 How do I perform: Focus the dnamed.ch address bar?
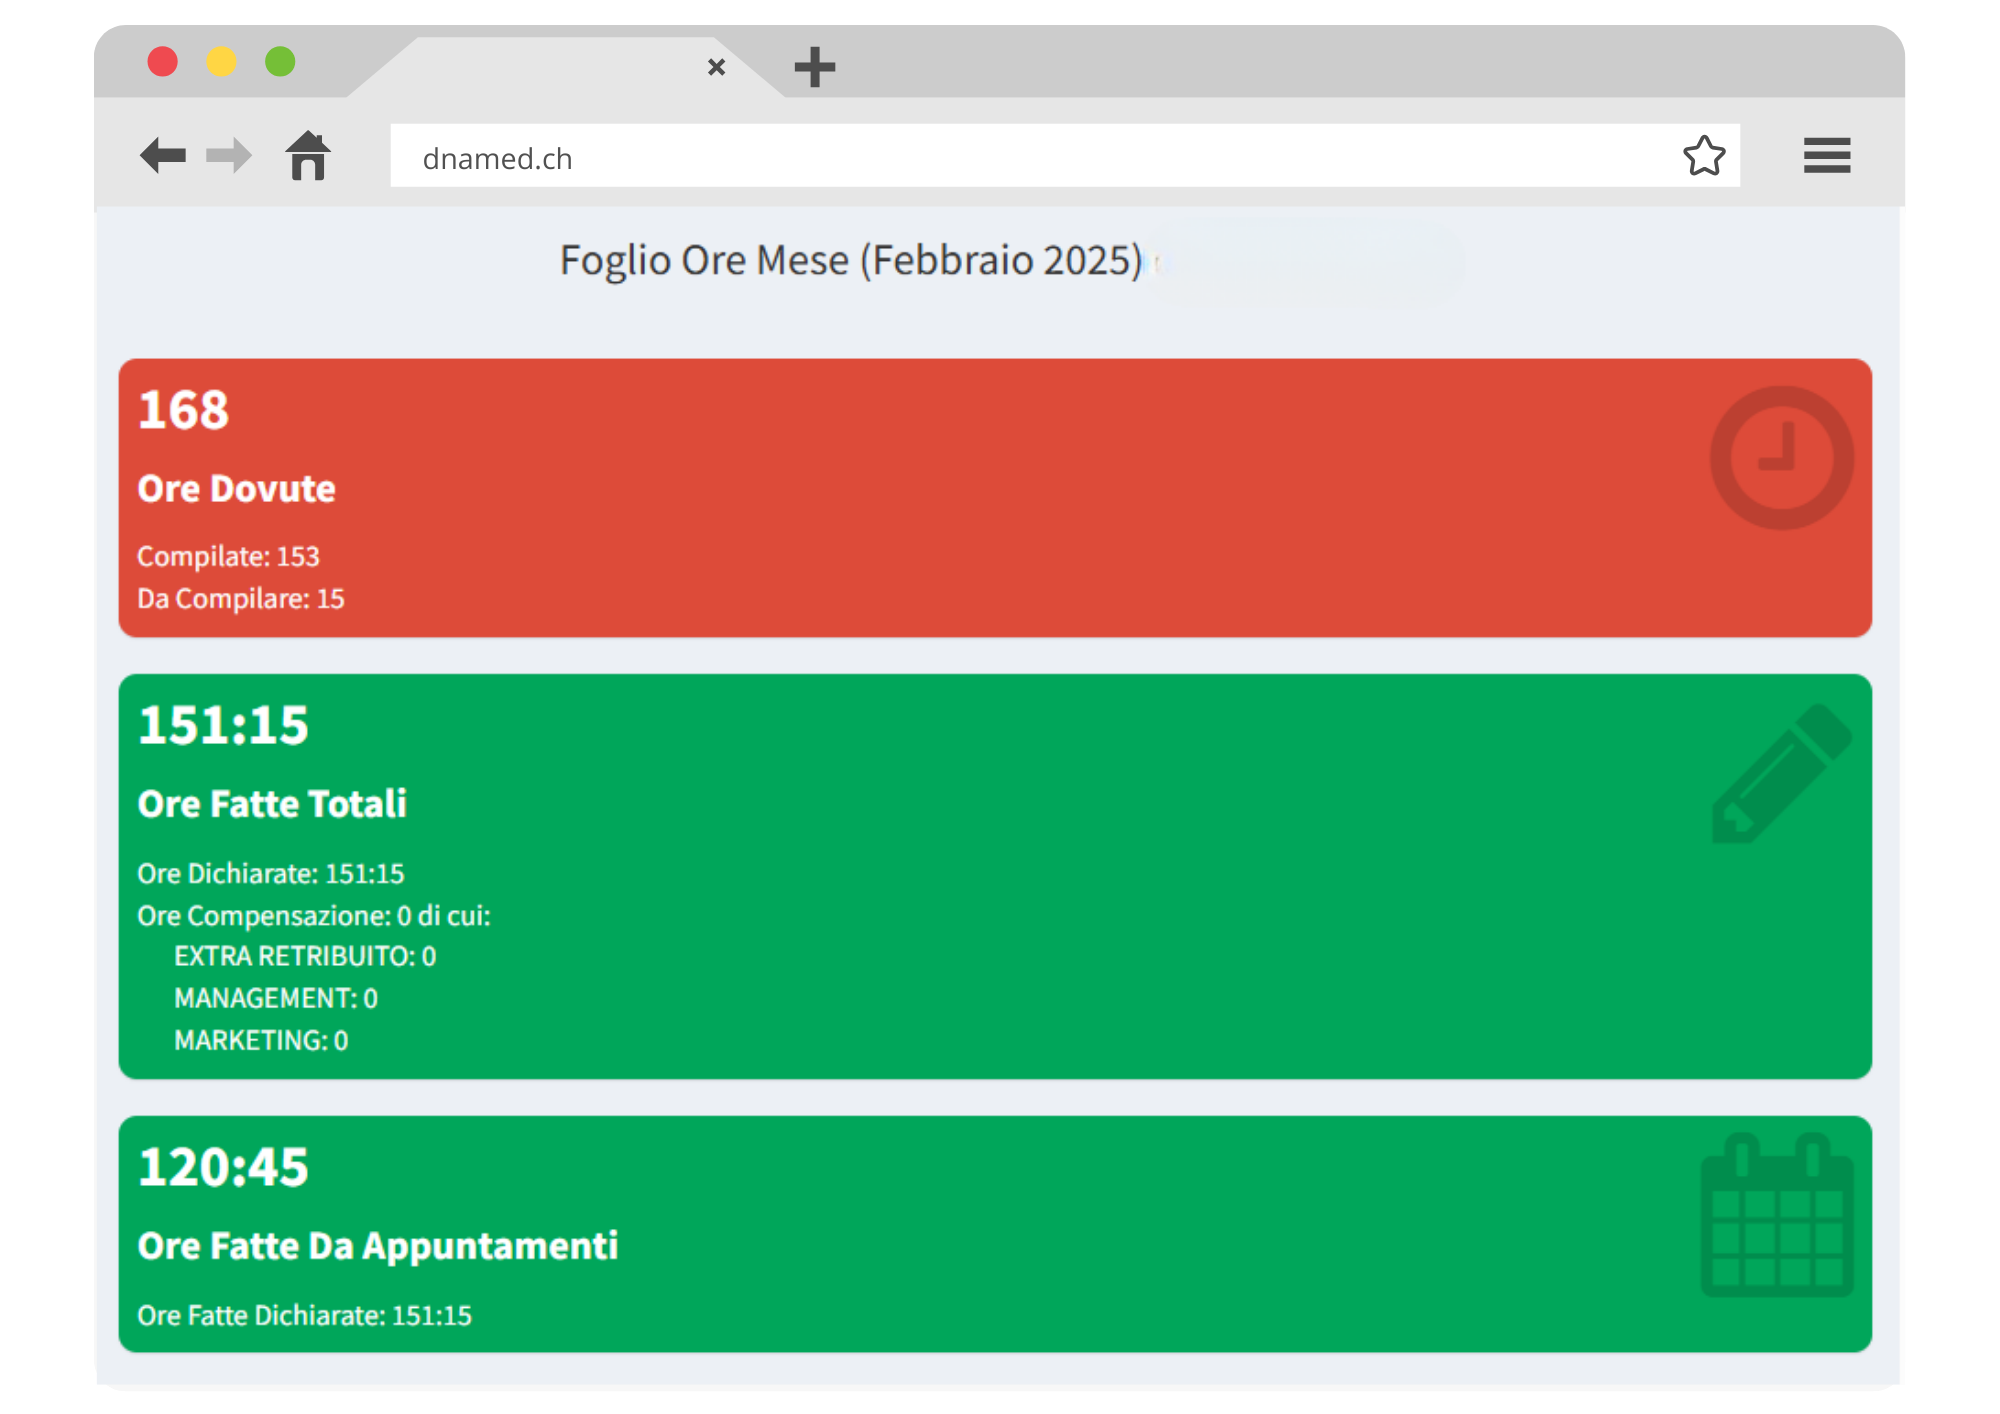pos(1030,157)
